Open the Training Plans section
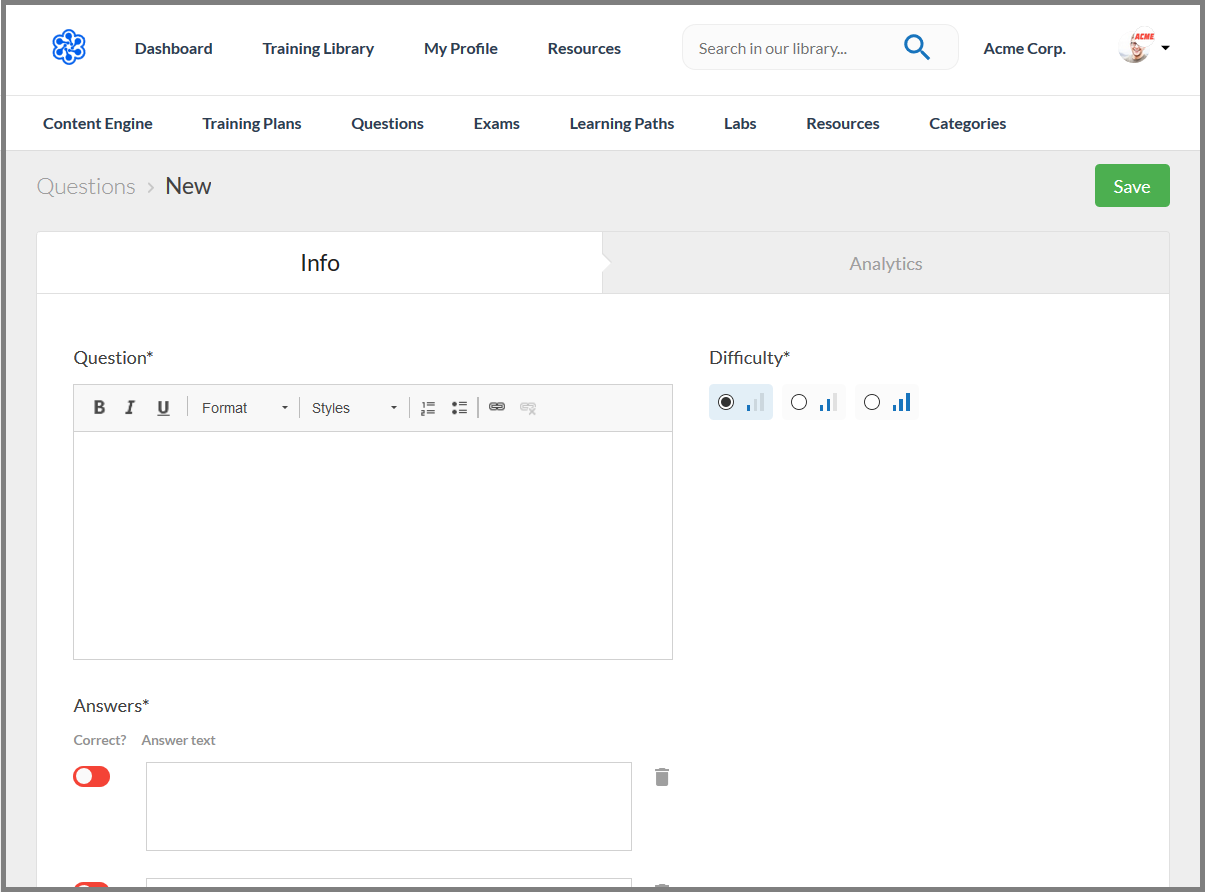 tap(252, 124)
